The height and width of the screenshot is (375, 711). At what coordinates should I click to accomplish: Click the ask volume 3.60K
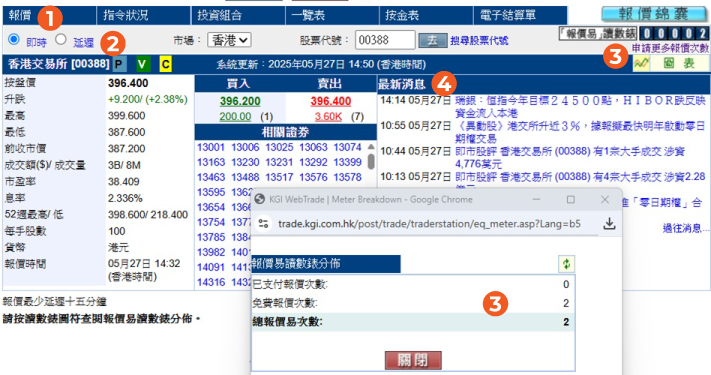coord(328,117)
